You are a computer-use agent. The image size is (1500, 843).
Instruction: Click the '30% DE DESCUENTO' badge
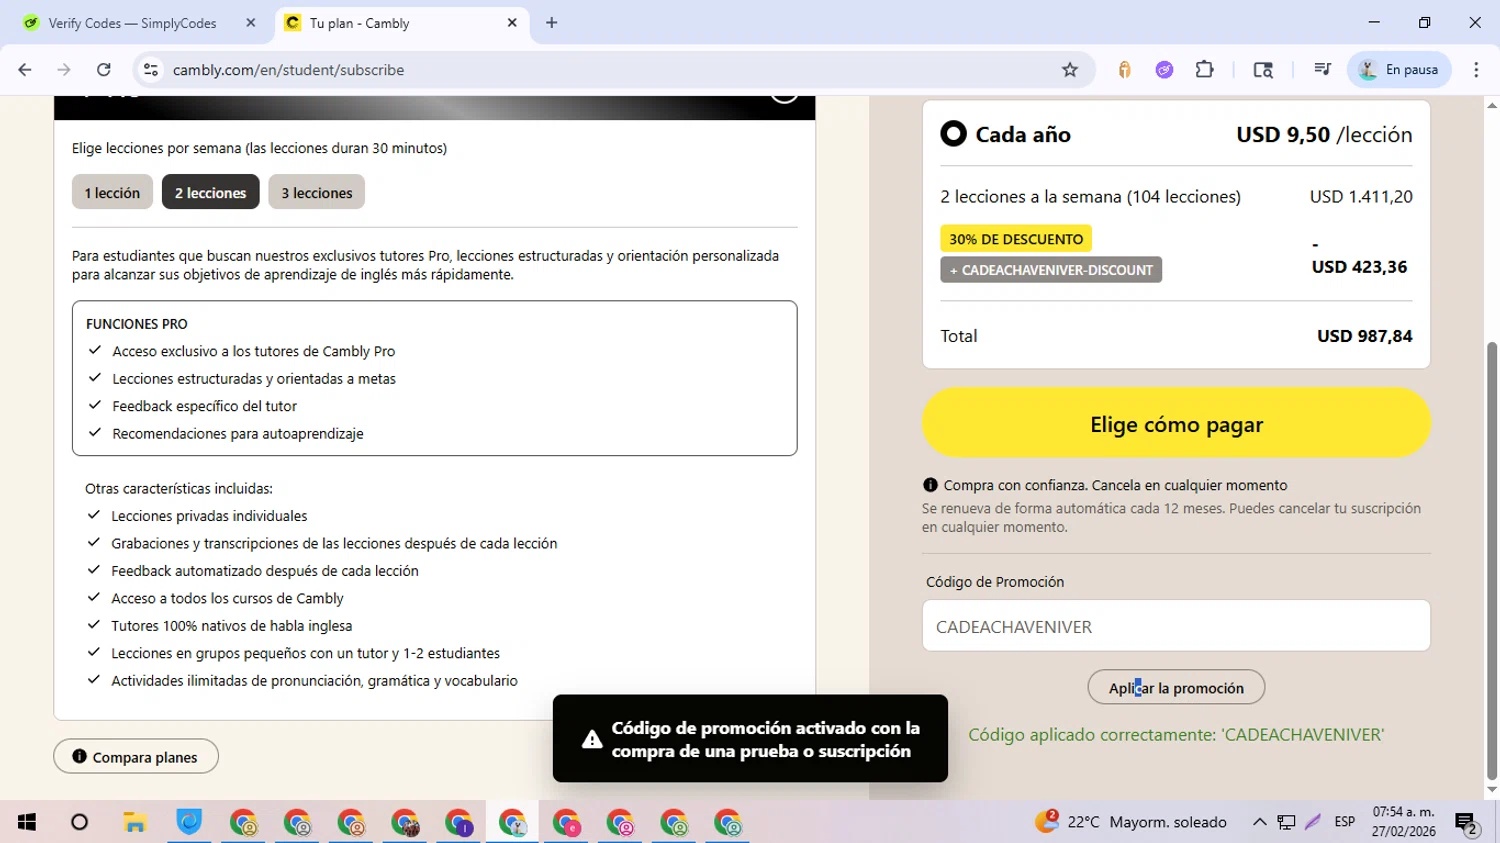1016,239
